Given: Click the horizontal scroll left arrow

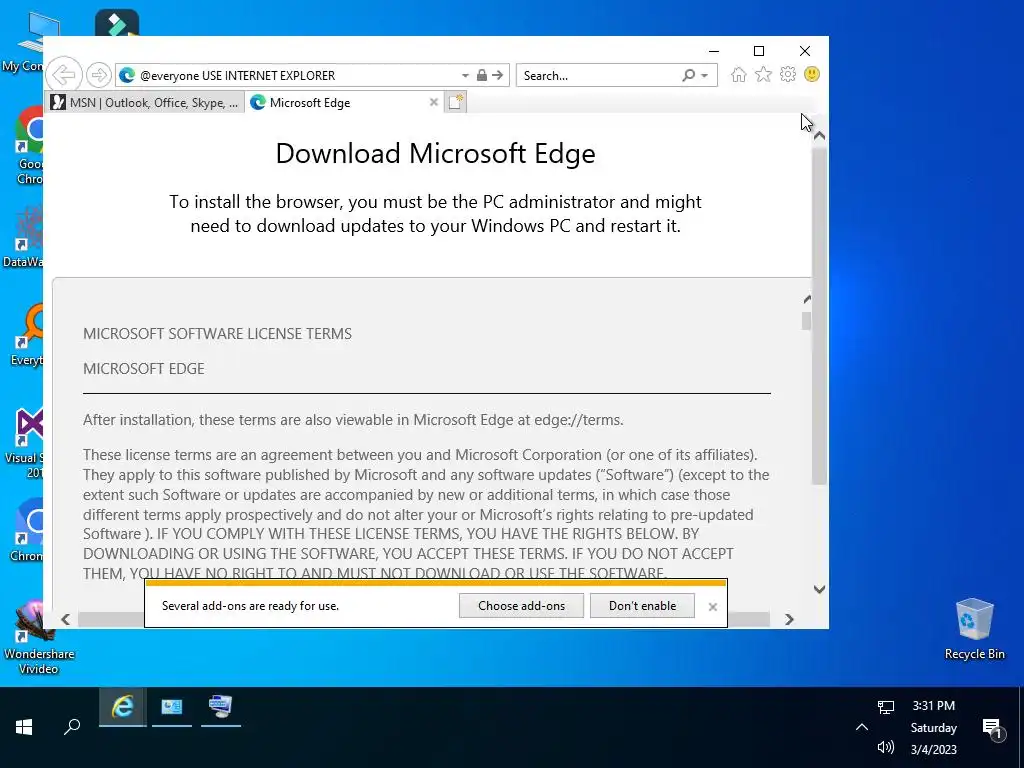Looking at the screenshot, I should [x=65, y=619].
